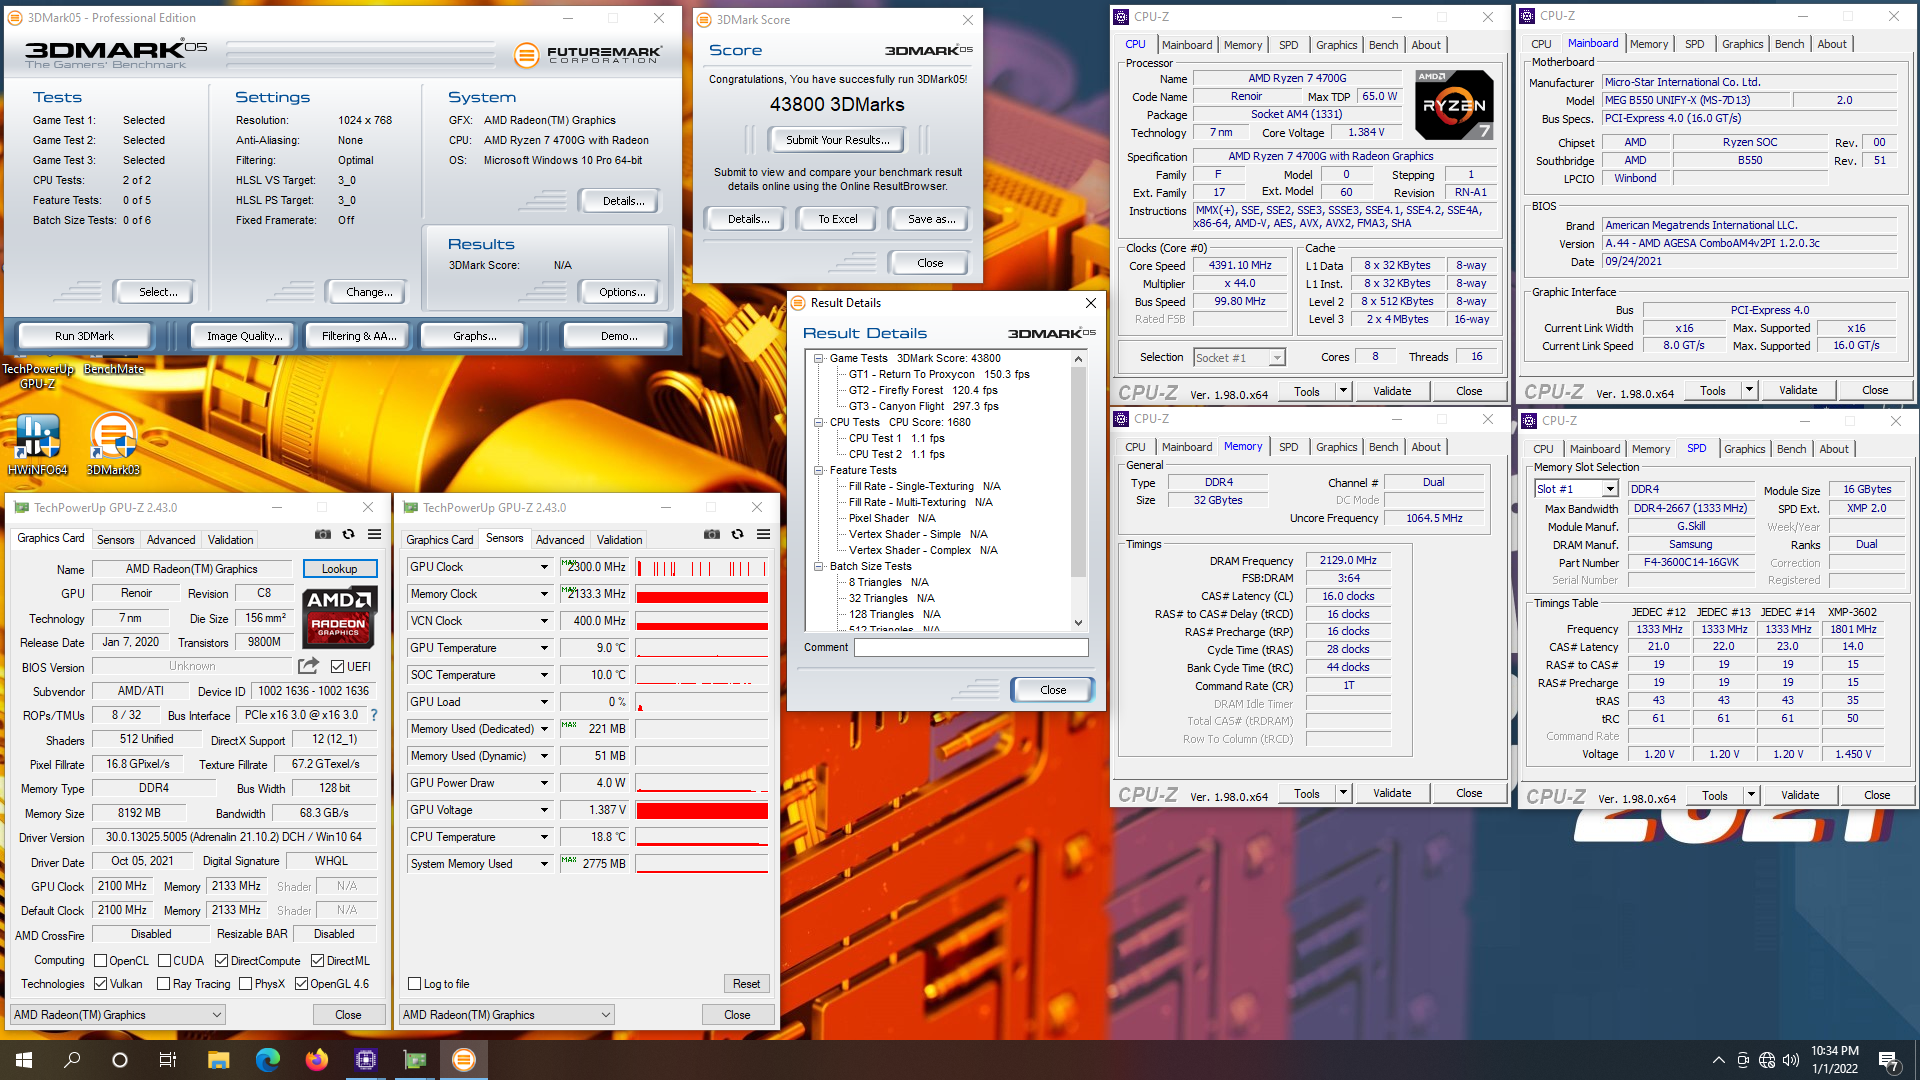Open Mainboard tab in CPU-Z CPU window
The width and height of the screenshot is (1920, 1080).
point(1187,45)
